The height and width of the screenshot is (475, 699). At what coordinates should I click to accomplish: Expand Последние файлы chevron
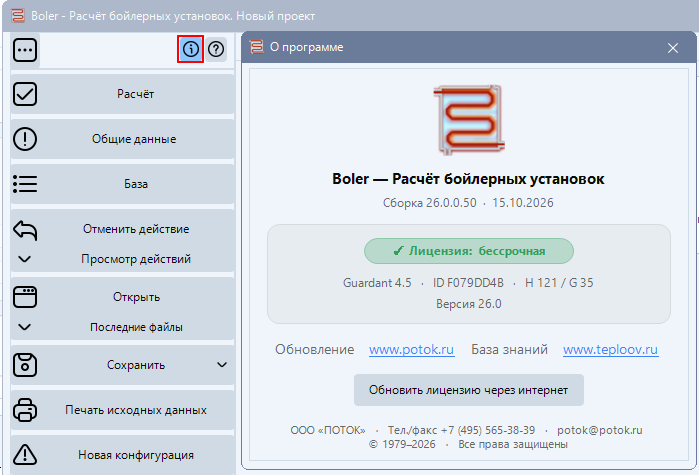(25, 327)
